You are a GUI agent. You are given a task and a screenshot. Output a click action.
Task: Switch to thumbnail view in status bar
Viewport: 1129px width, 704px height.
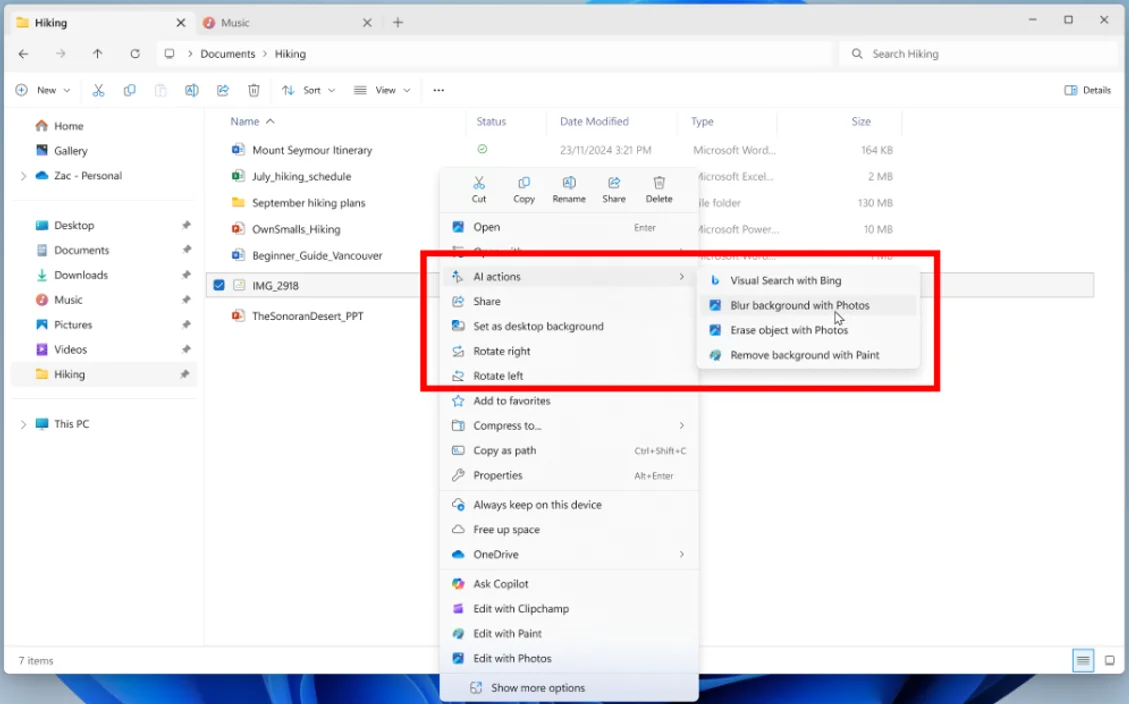tap(1110, 660)
